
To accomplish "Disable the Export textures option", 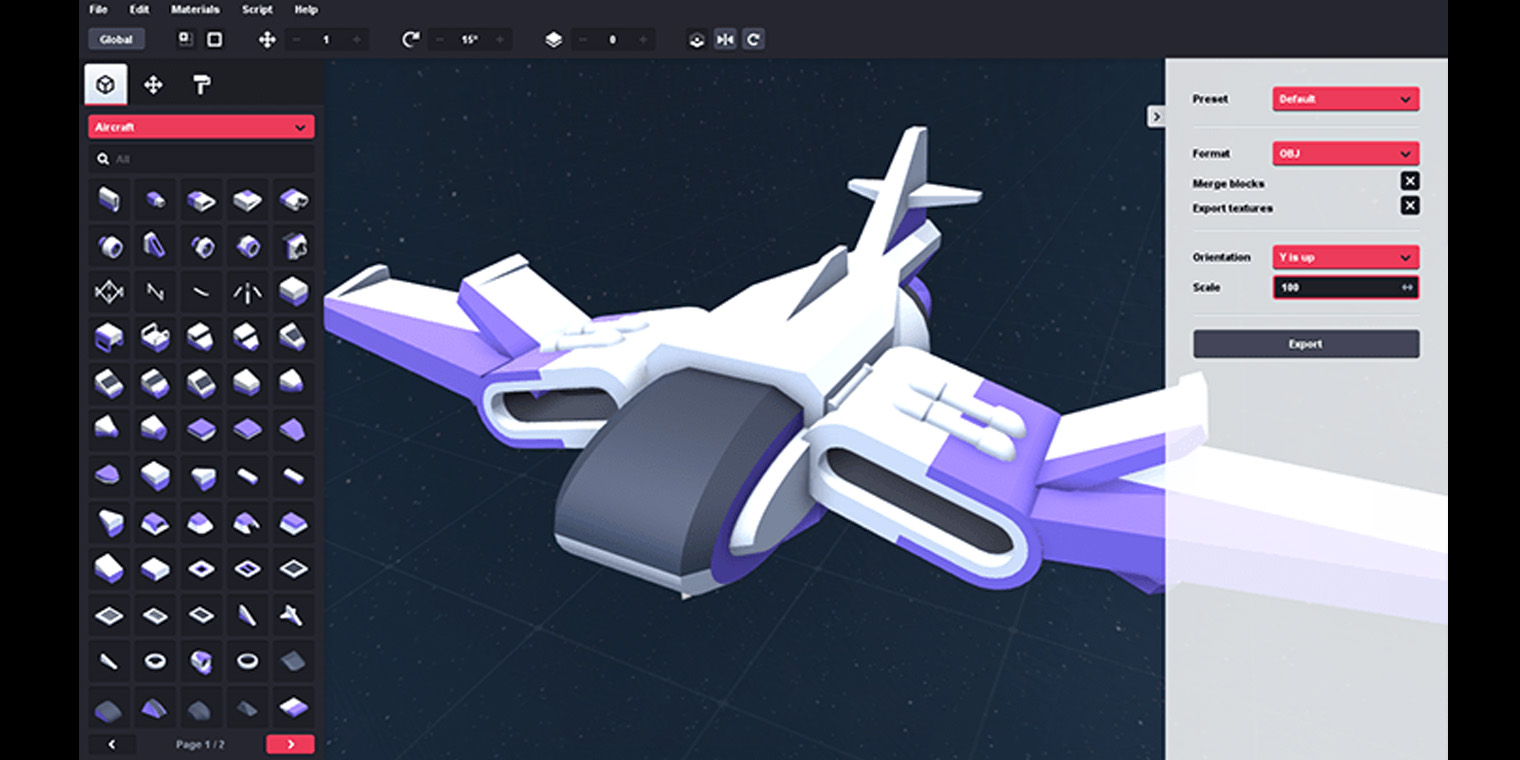I will tap(1410, 205).
